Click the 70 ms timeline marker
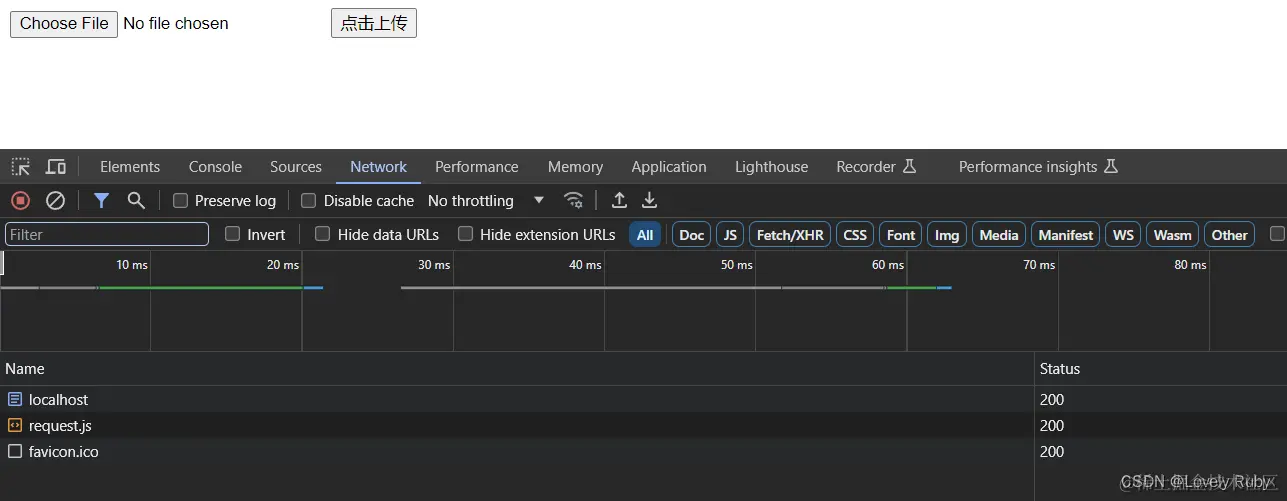The width and height of the screenshot is (1287, 501). (x=1039, y=265)
